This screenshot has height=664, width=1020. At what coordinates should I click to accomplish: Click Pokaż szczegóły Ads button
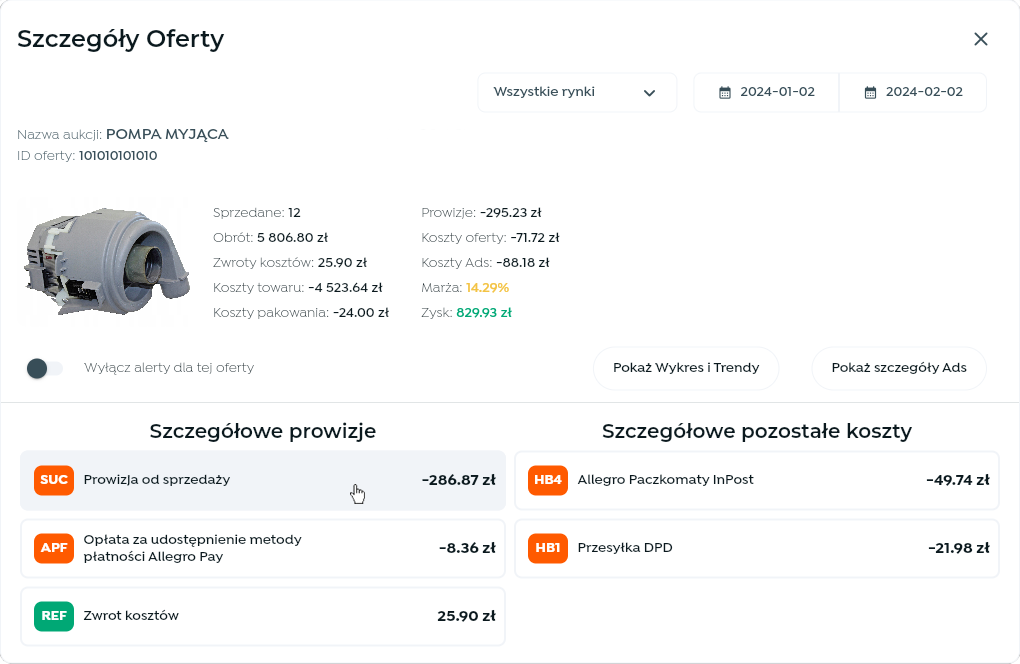point(899,368)
